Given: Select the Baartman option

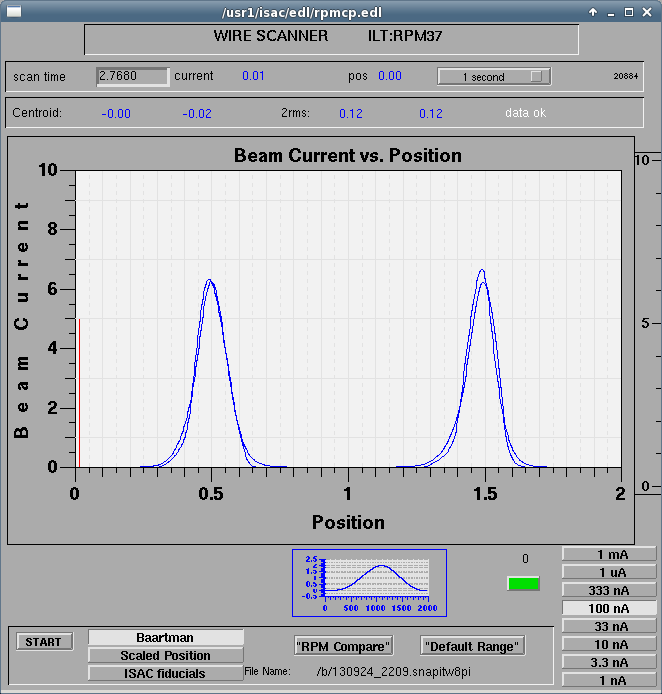Looking at the screenshot, I should pos(166,637).
